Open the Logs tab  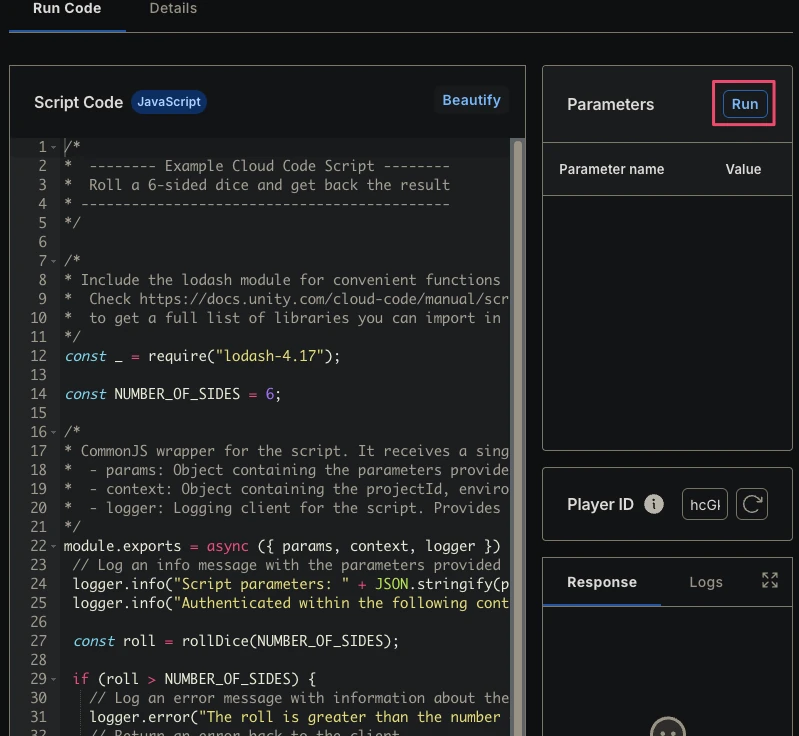click(x=706, y=582)
